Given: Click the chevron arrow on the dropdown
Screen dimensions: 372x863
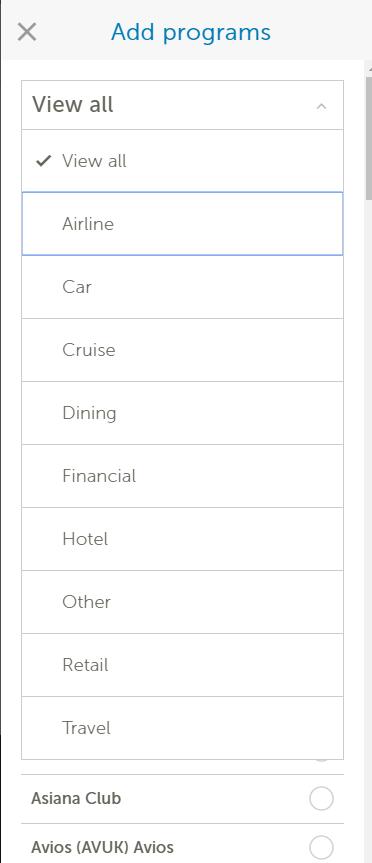Looking at the screenshot, I should point(321,106).
